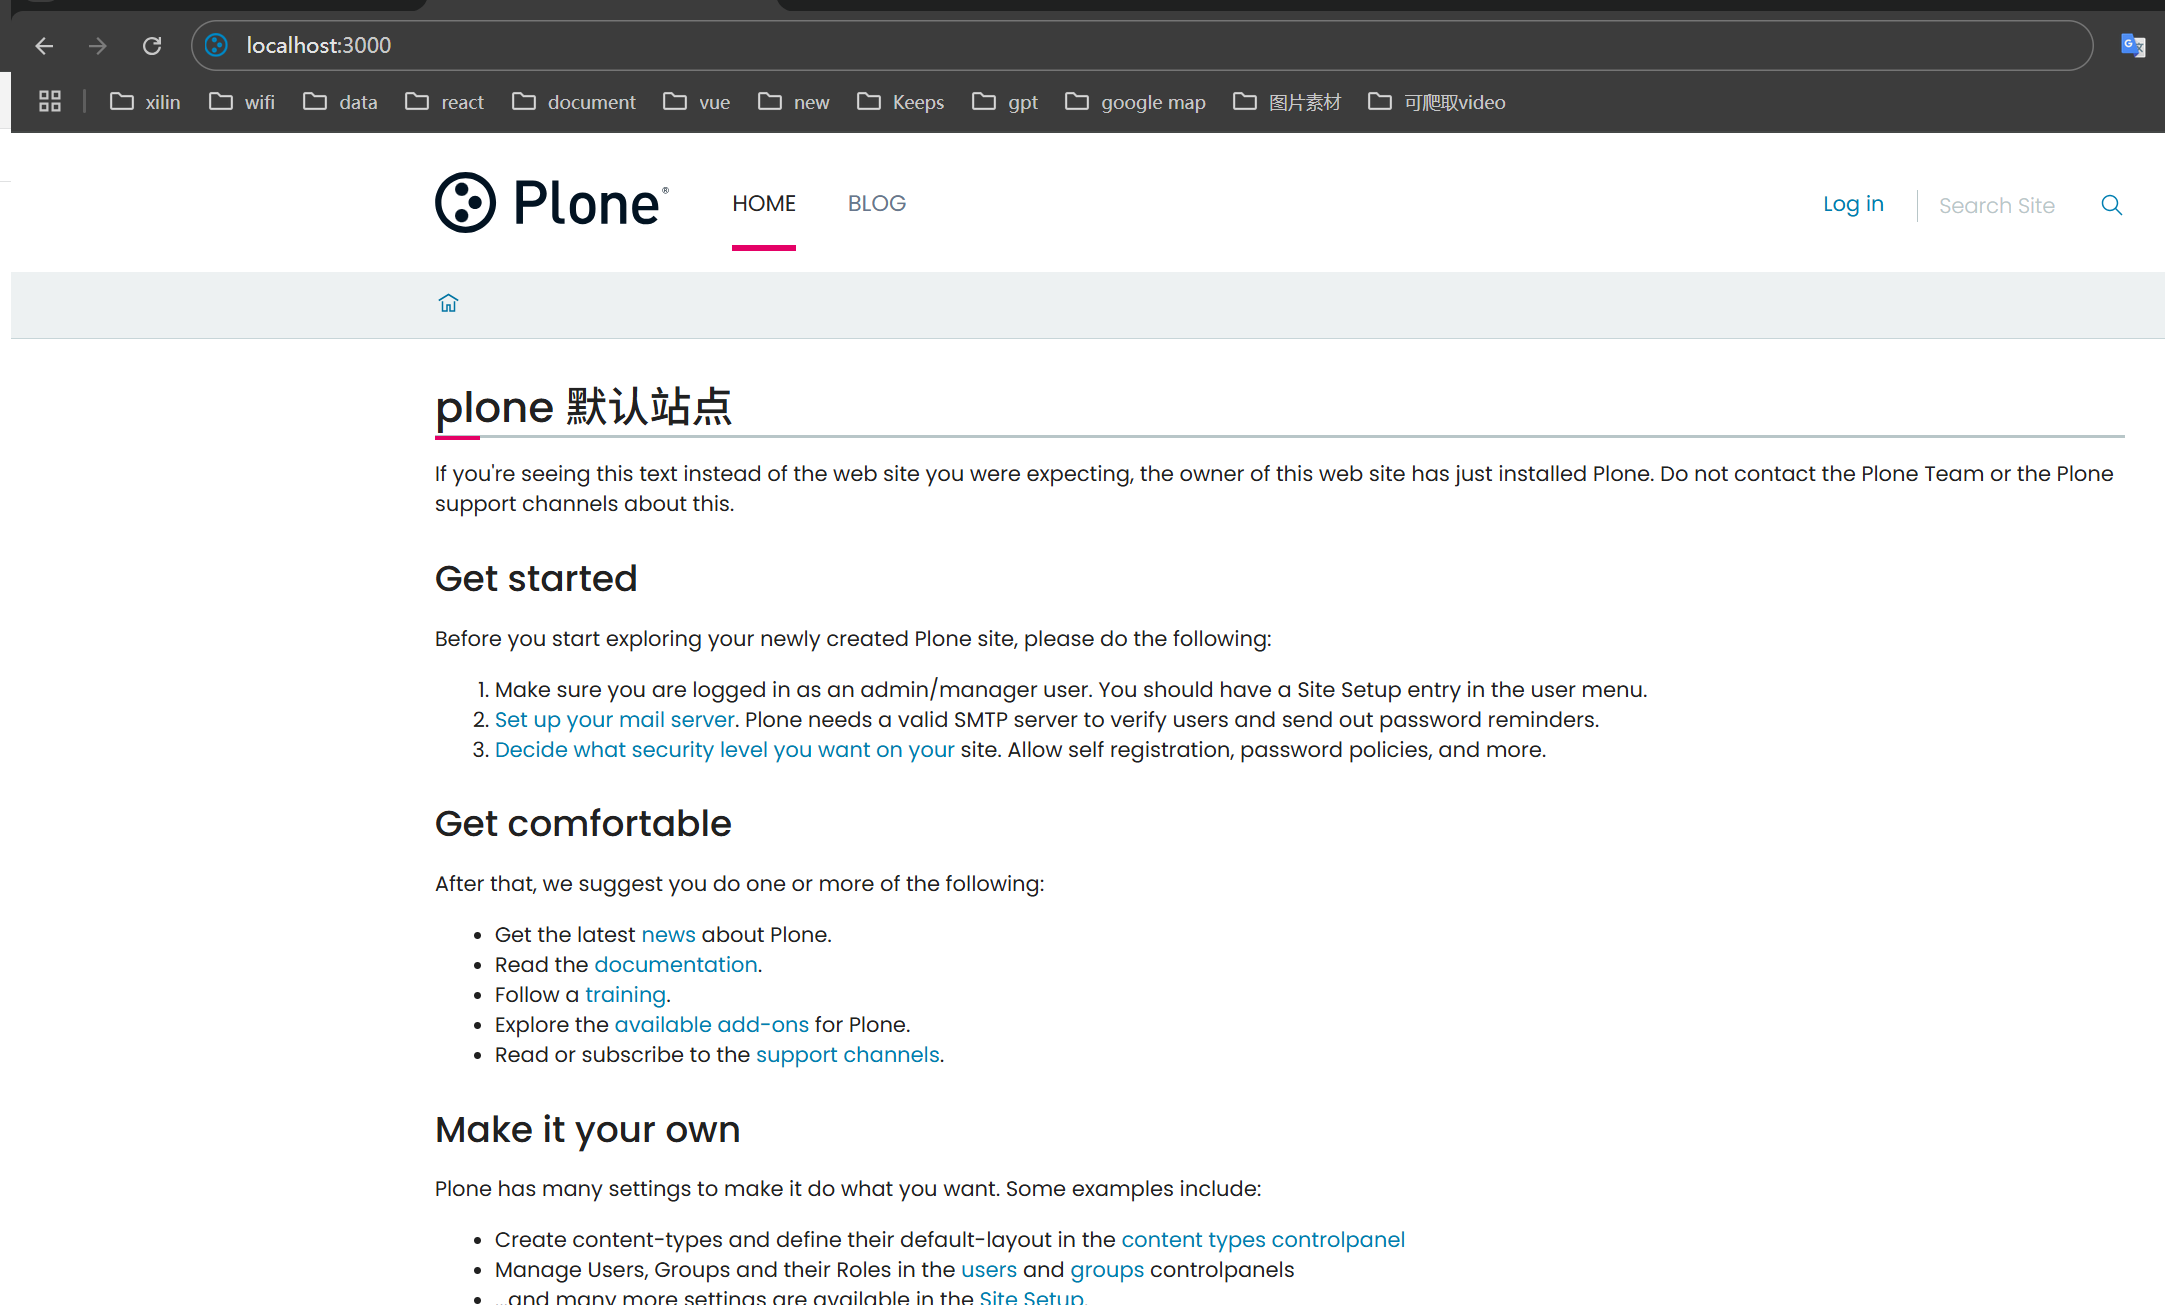Expand the document bookmarks folder
This screenshot has height=1305, width=2165.
coord(573,102)
